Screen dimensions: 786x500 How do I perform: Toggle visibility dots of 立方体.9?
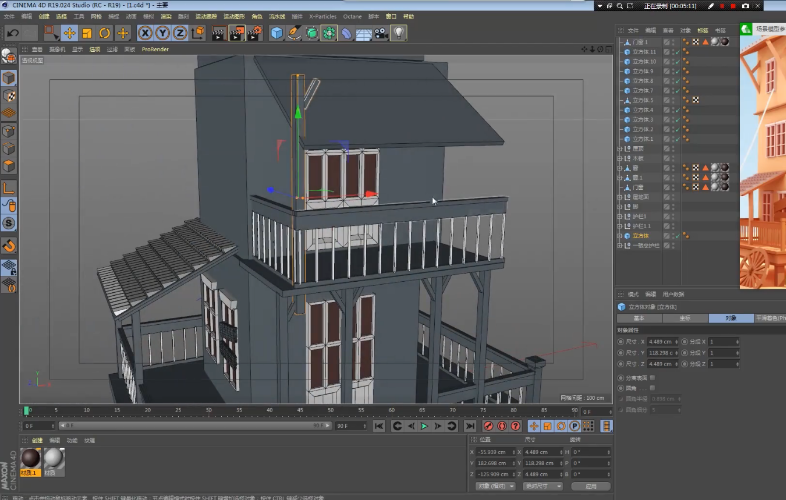(673, 71)
